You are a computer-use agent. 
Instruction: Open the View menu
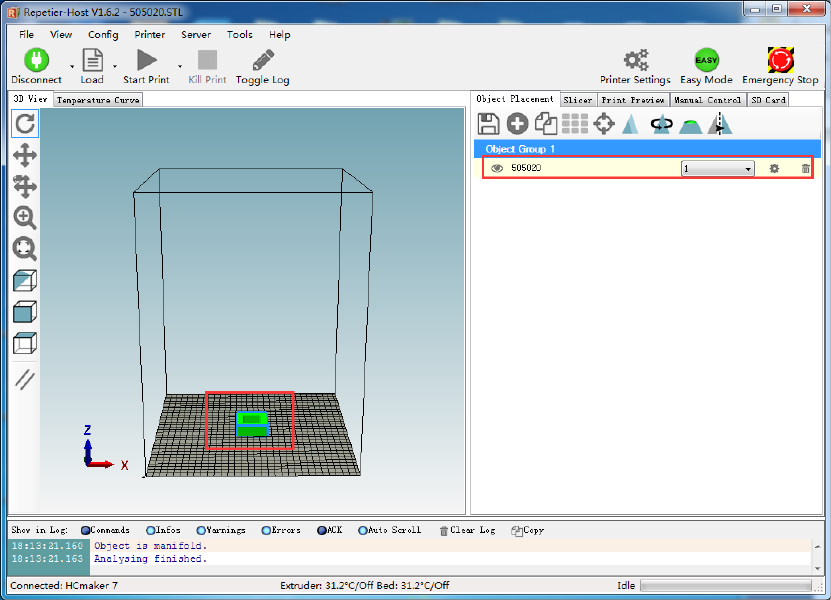pos(61,34)
